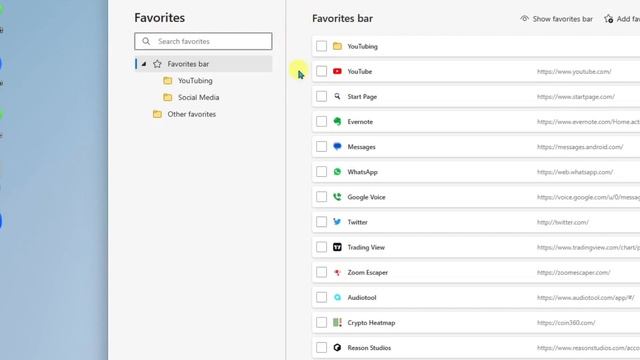Select Favorites bar in sidebar tree

(x=203, y=64)
